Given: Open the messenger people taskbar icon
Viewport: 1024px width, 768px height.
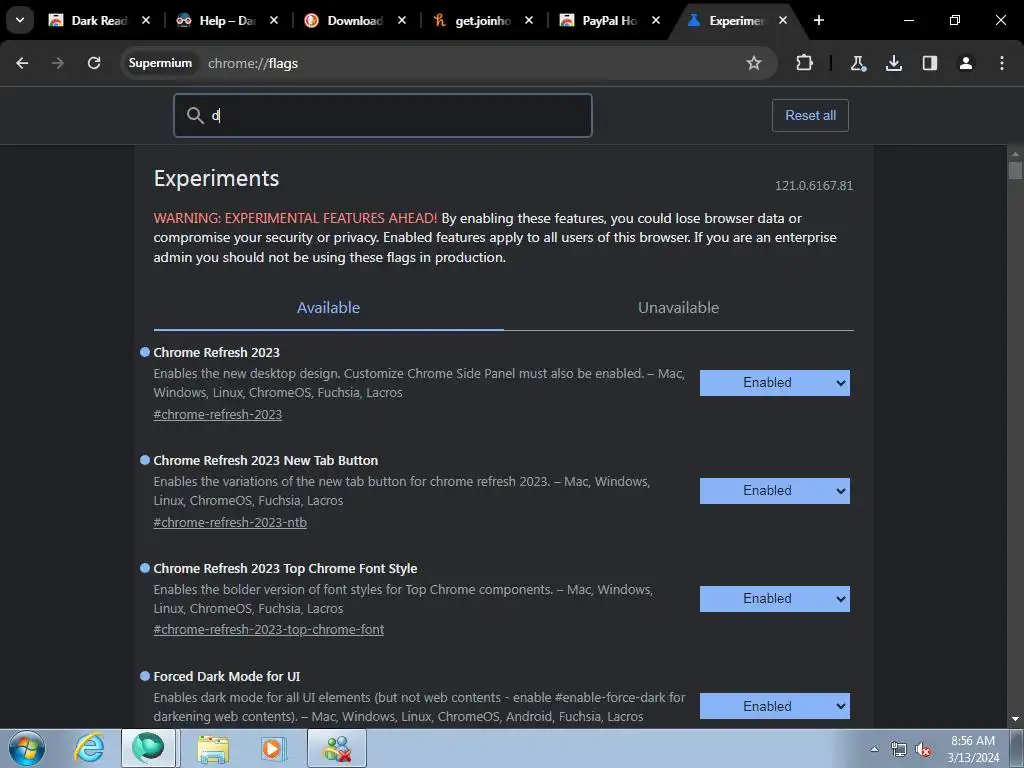Looking at the screenshot, I should tap(337, 748).
